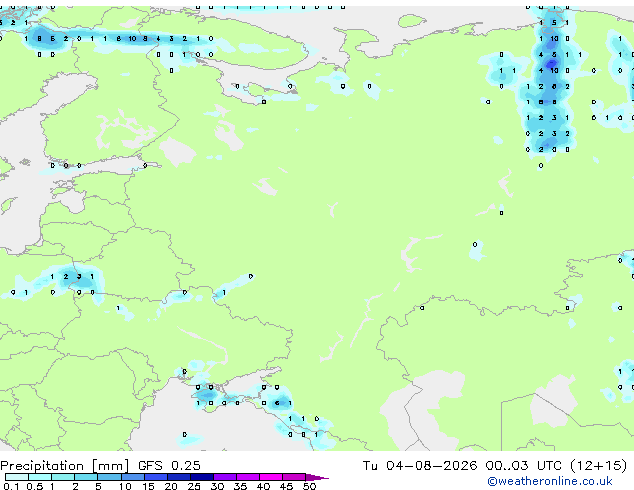Click the 'Precipitation [mm]' title text
The image size is (634, 490).
pyautogui.click(x=65, y=466)
